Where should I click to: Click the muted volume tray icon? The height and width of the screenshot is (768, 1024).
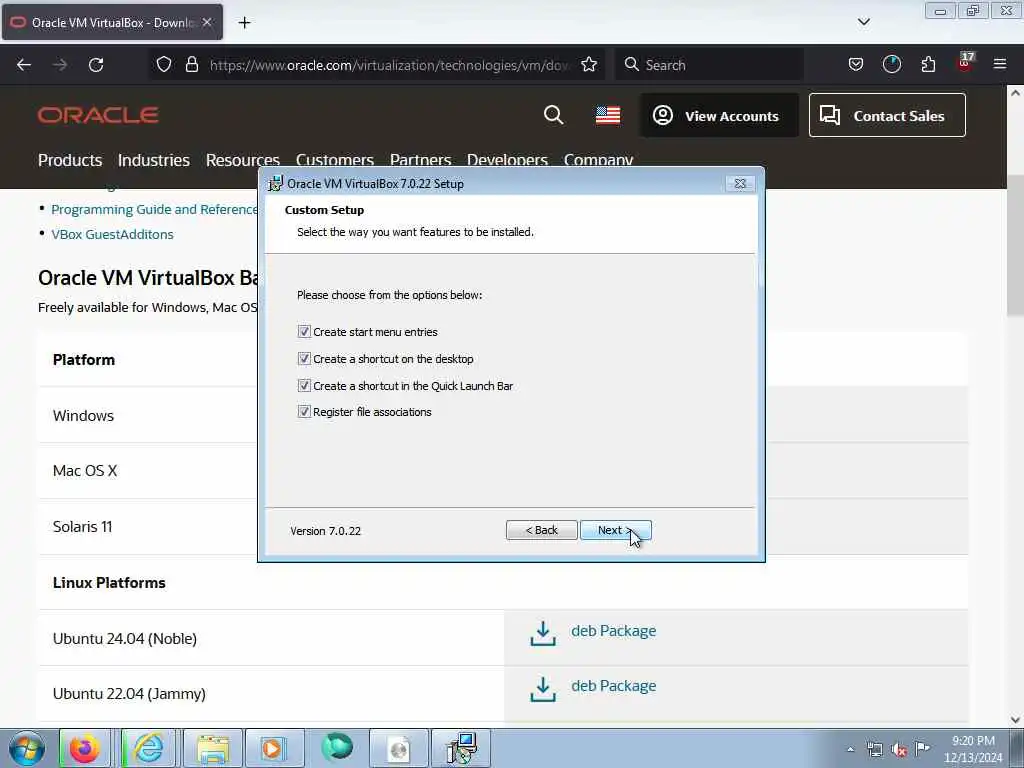899,749
